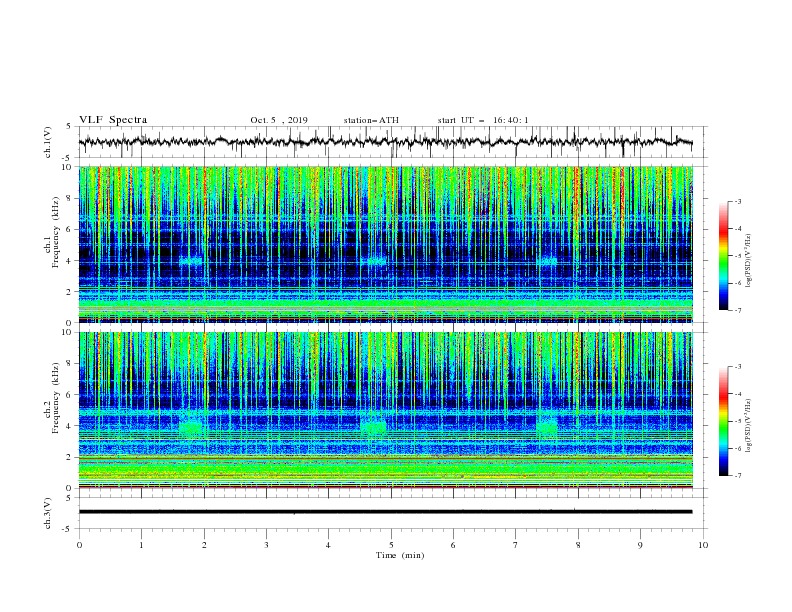Click the "start UT = 16:40:1" text
The image size is (792, 612).
[483, 120]
